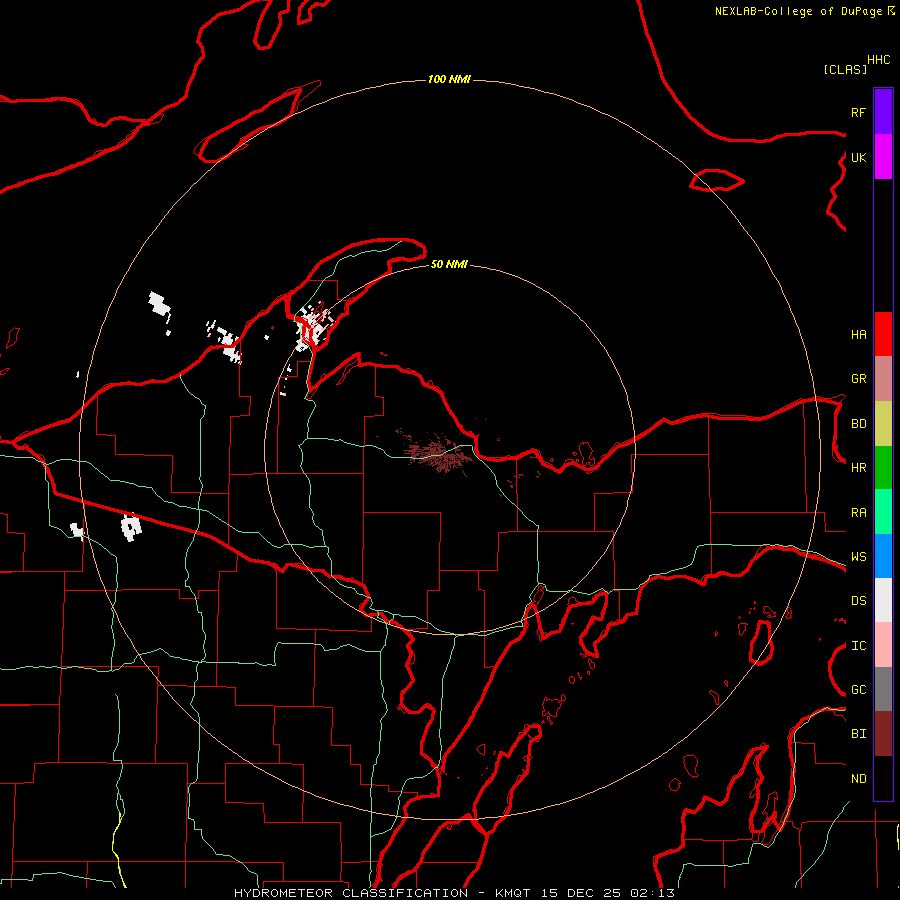Select the GR salmon color swatch
The image size is (900, 900).
[883, 379]
